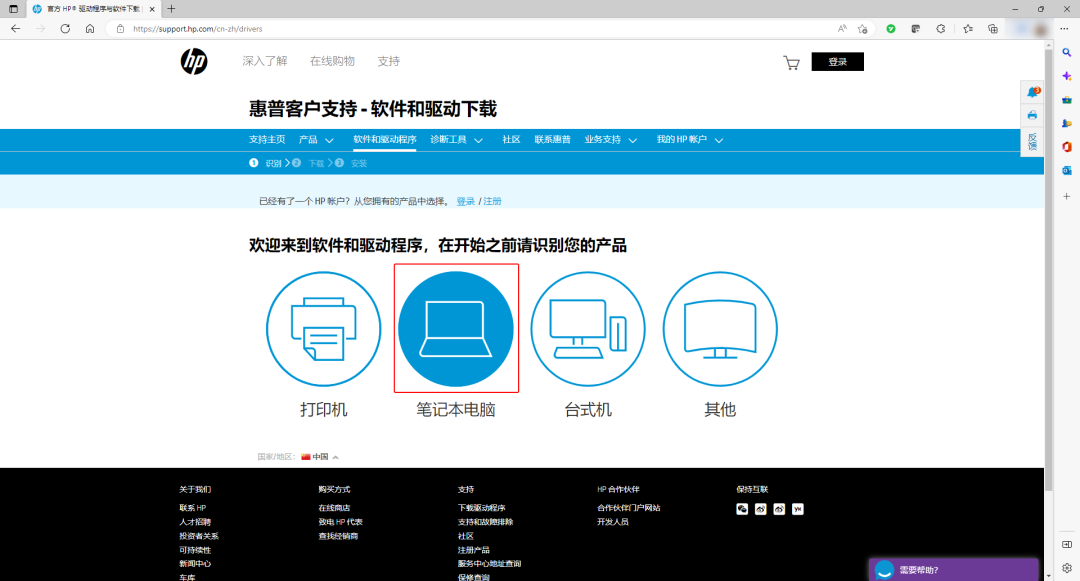Open footer link 支持和故障排除
This screenshot has height=581, width=1080.
(x=486, y=522)
